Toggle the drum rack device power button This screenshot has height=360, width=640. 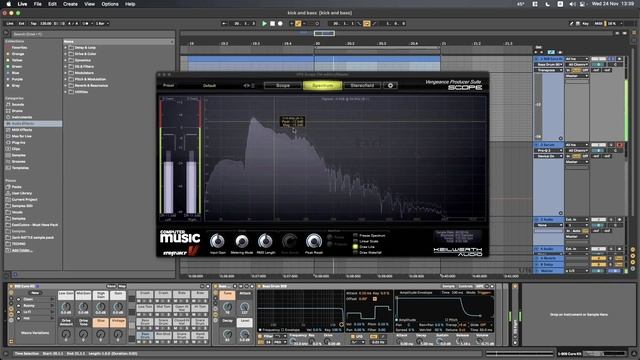(x=11, y=287)
